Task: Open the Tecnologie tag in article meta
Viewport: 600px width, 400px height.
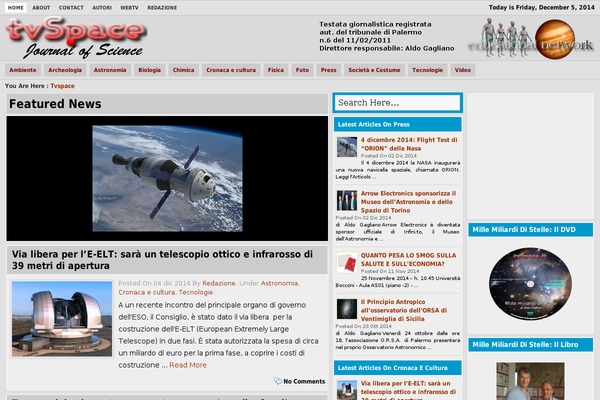Action: point(196,292)
